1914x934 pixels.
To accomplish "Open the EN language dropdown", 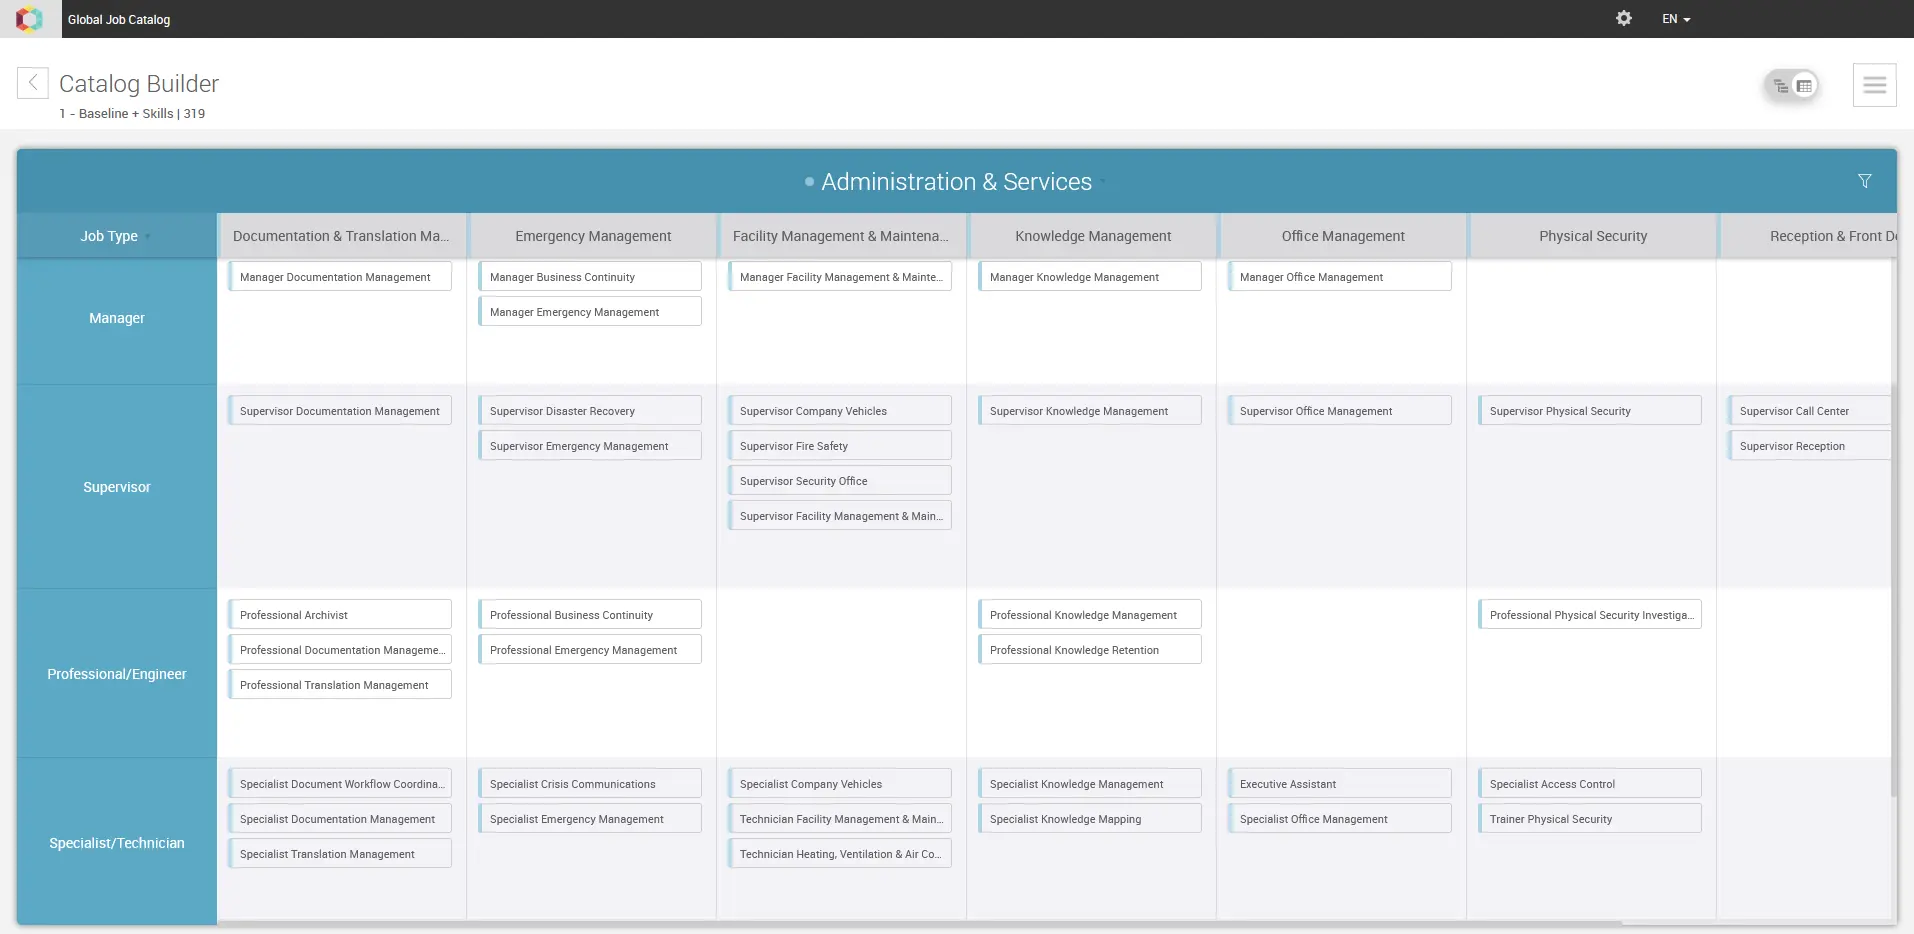I will (x=1674, y=18).
